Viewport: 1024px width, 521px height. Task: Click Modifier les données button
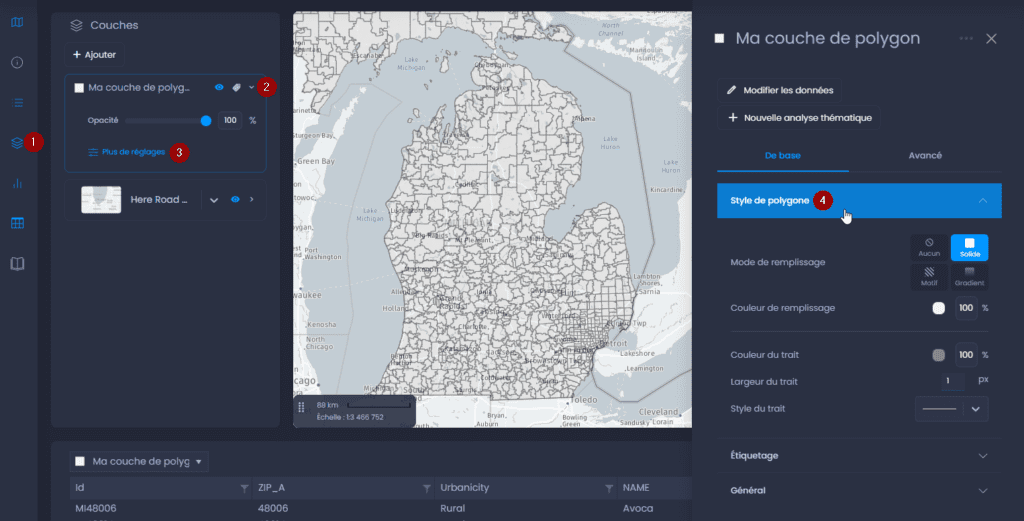[x=780, y=90]
